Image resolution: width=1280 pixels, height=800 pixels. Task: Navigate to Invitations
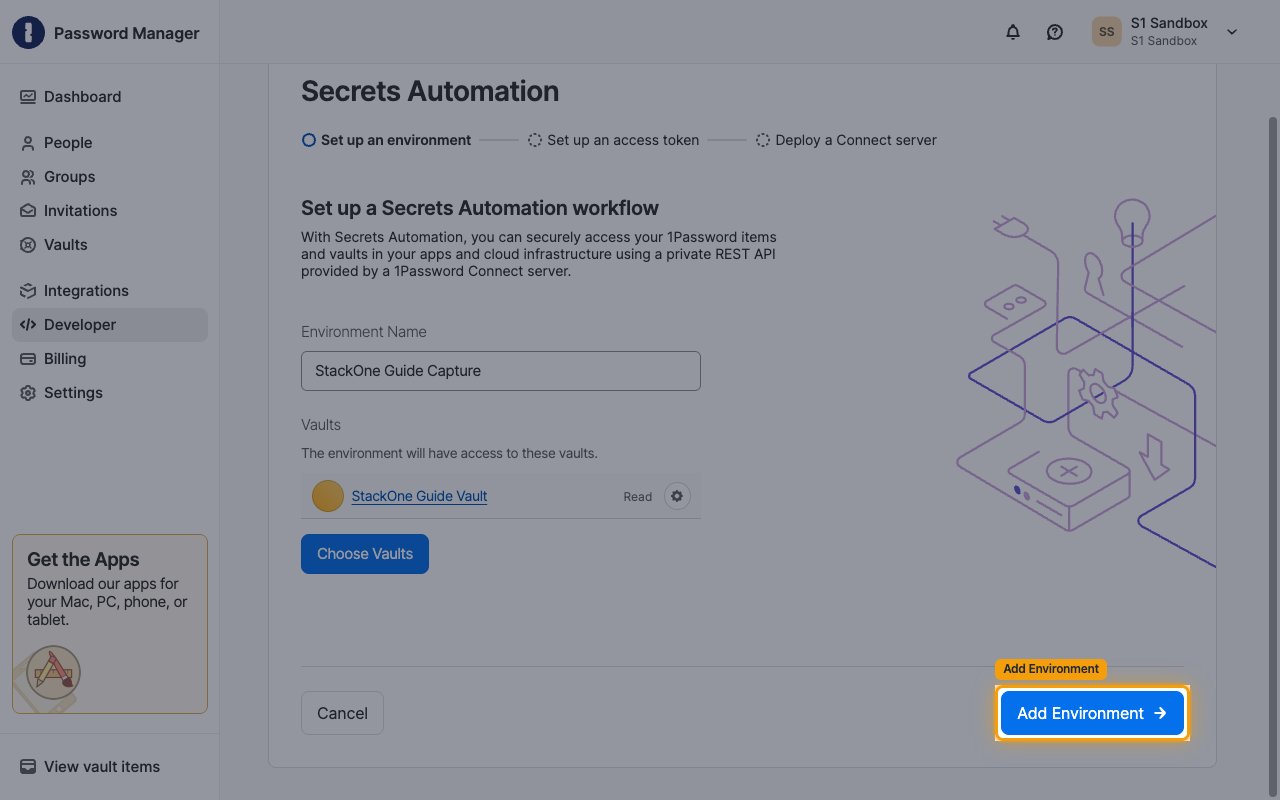[110, 211]
